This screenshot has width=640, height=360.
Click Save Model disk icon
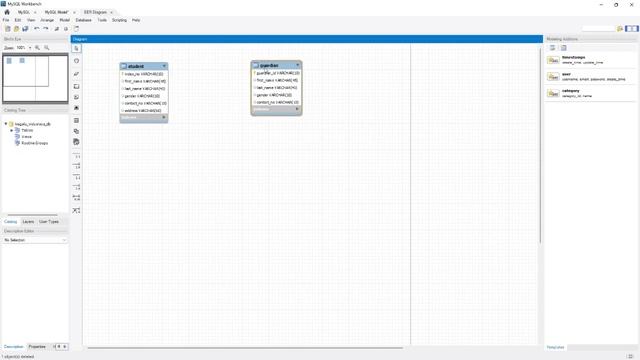25,29
